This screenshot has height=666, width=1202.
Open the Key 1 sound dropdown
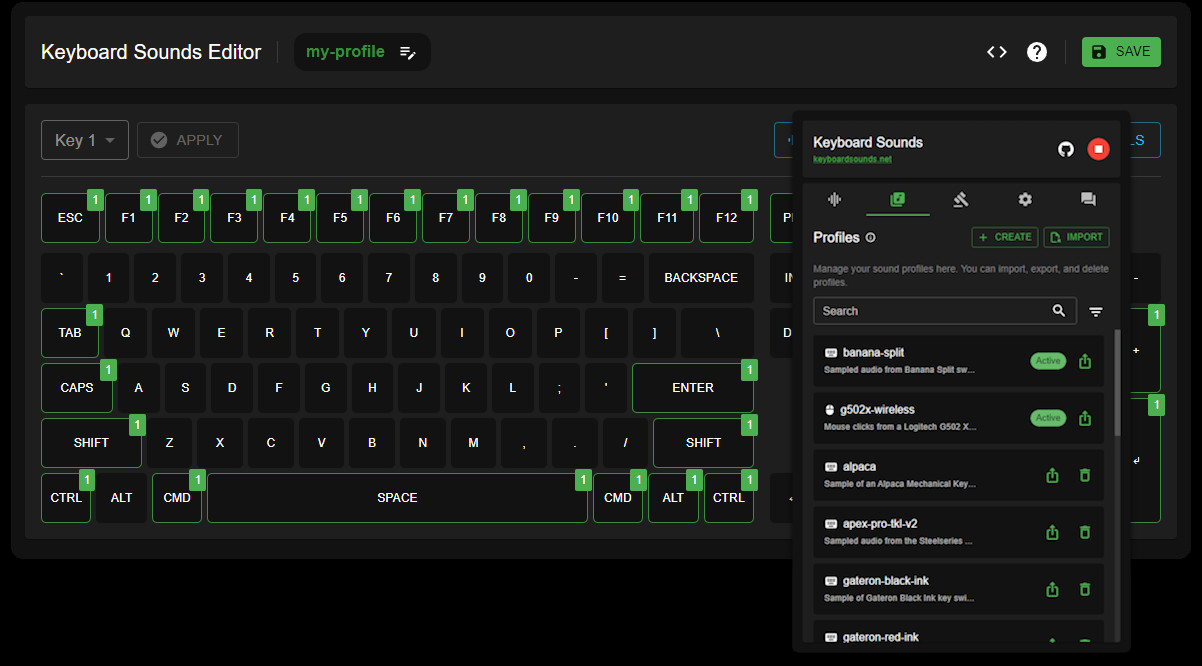(85, 140)
